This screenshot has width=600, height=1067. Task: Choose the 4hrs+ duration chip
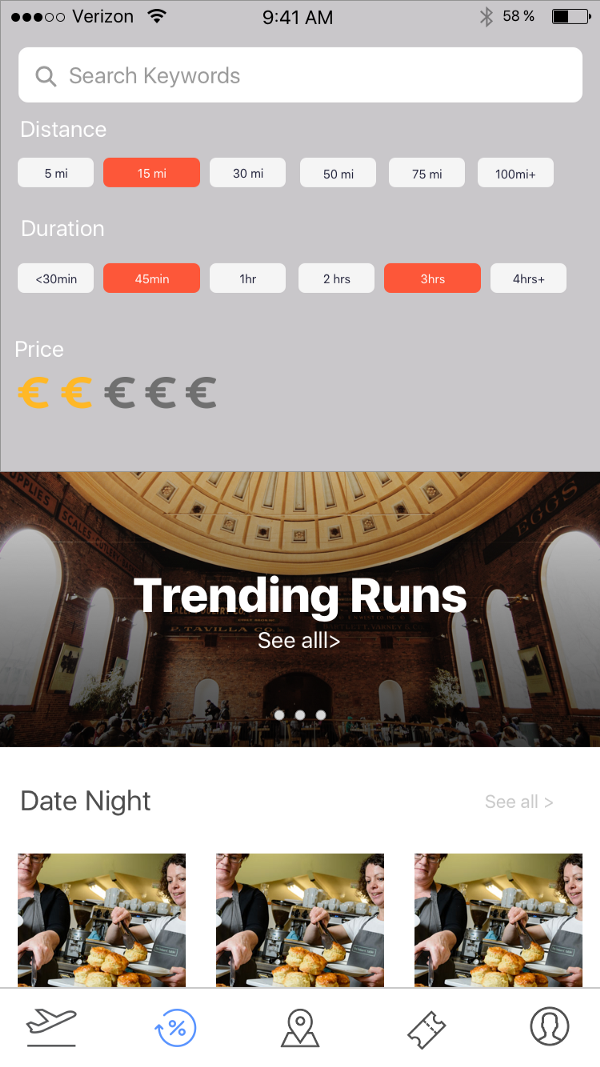(x=529, y=278)
